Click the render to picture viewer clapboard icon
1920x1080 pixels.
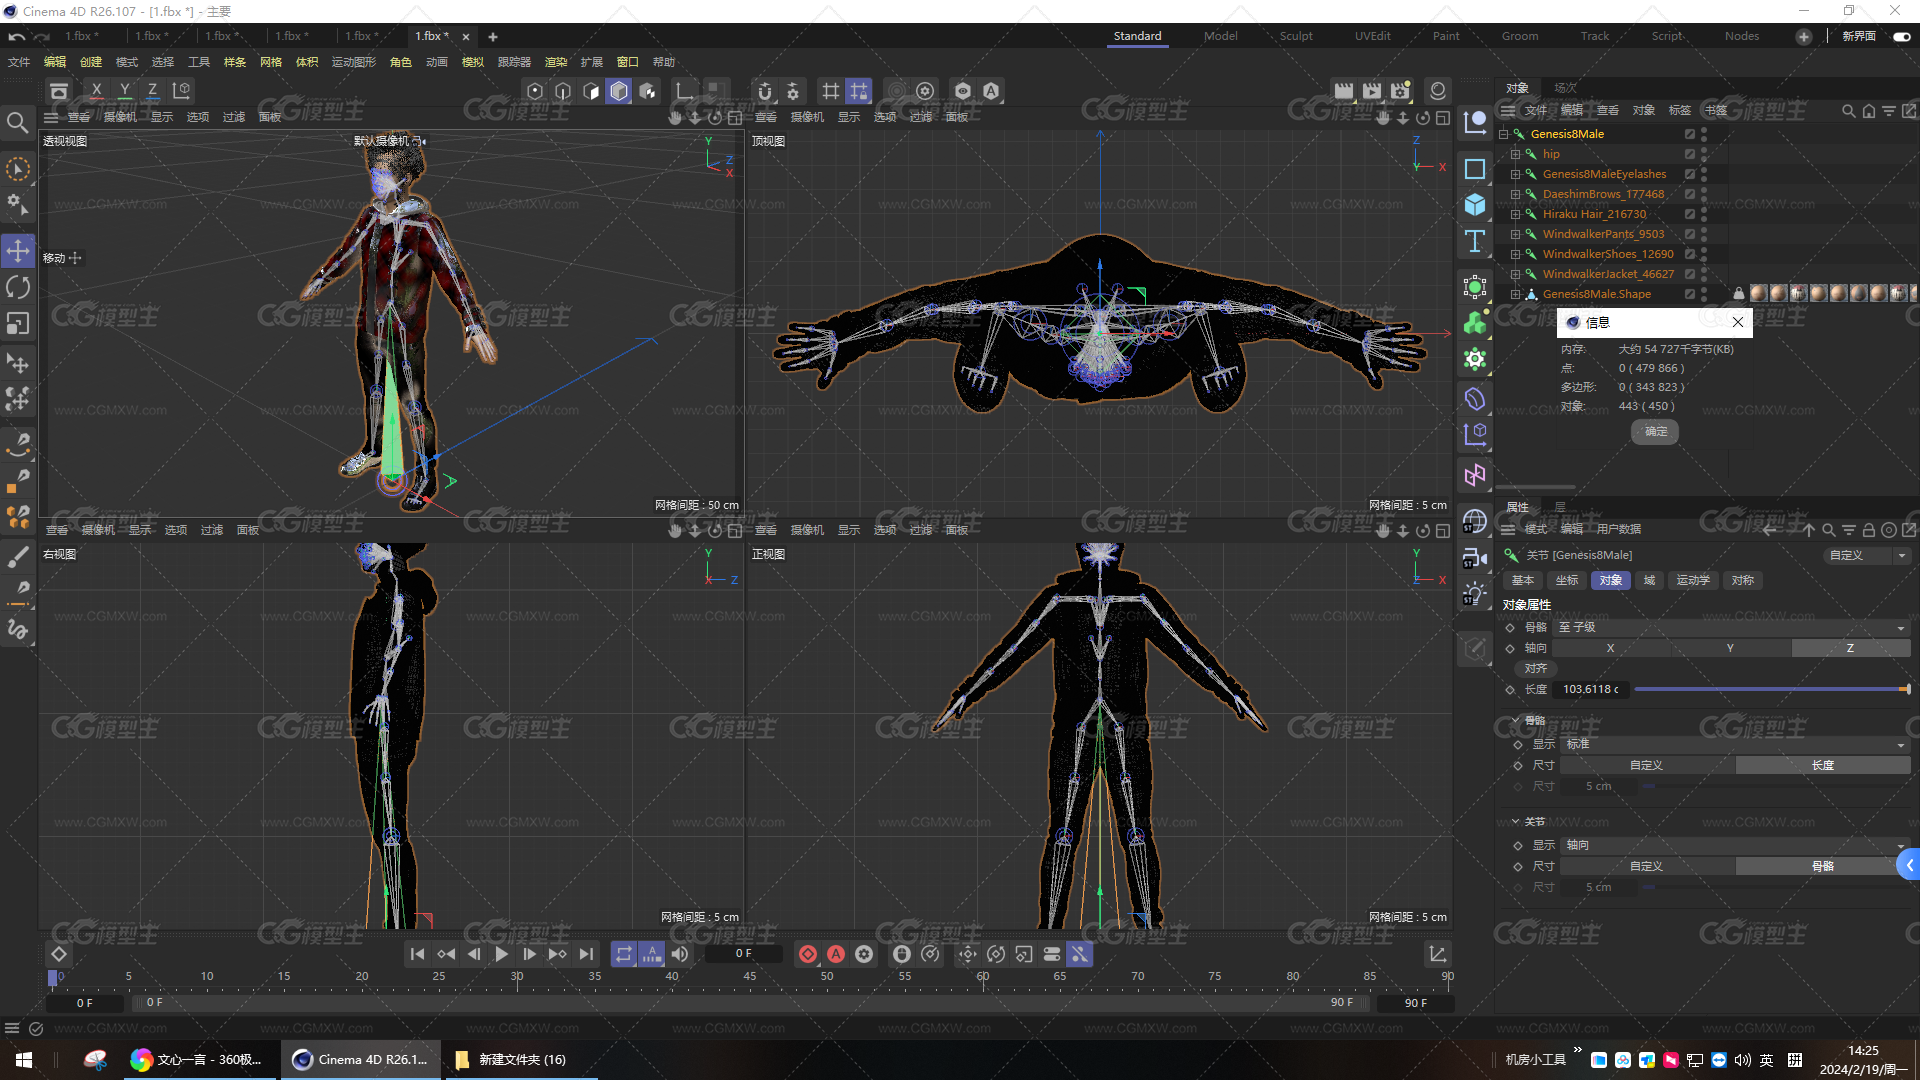pyautogui.click(x=1372, y=91)
